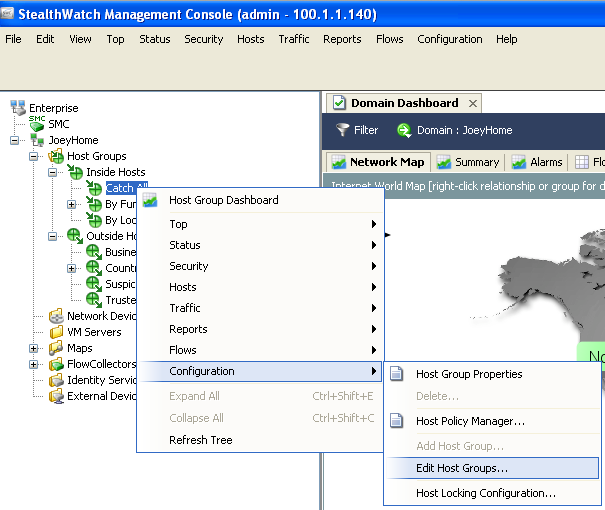The height and width of the screenshot is (510, 605).
Task: Click the SMC appliance icon in tree
Action: 37,123
